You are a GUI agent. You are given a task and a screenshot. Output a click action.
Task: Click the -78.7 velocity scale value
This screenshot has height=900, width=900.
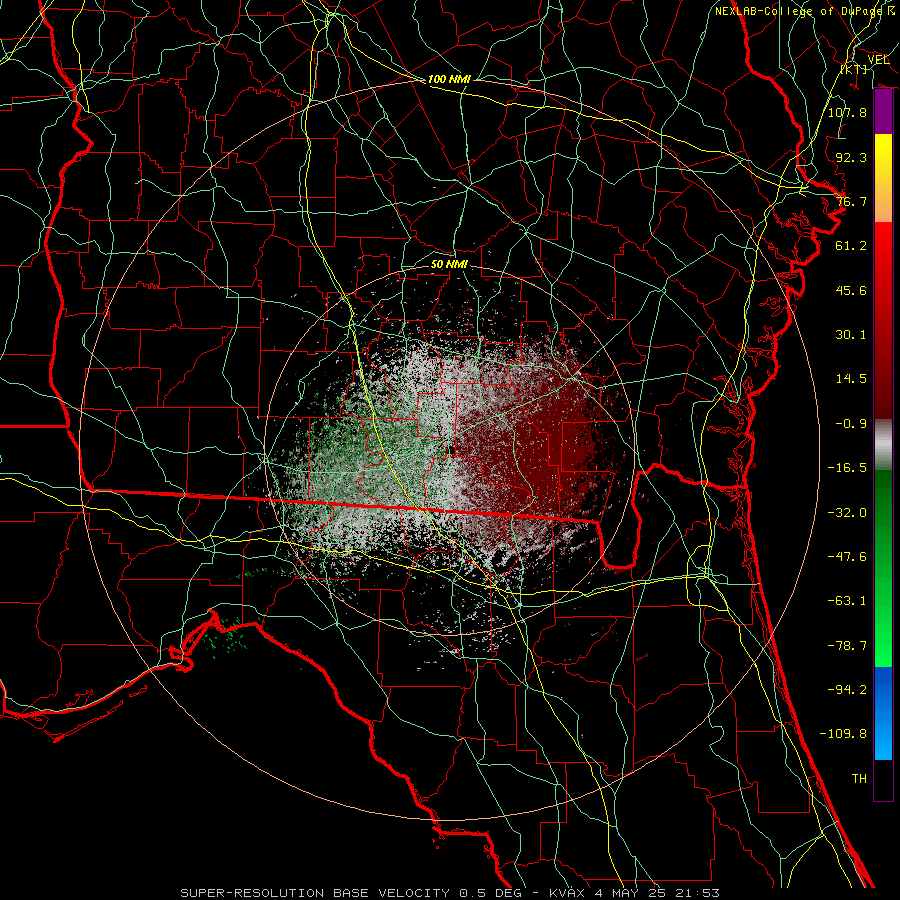(x=847, y=645)
